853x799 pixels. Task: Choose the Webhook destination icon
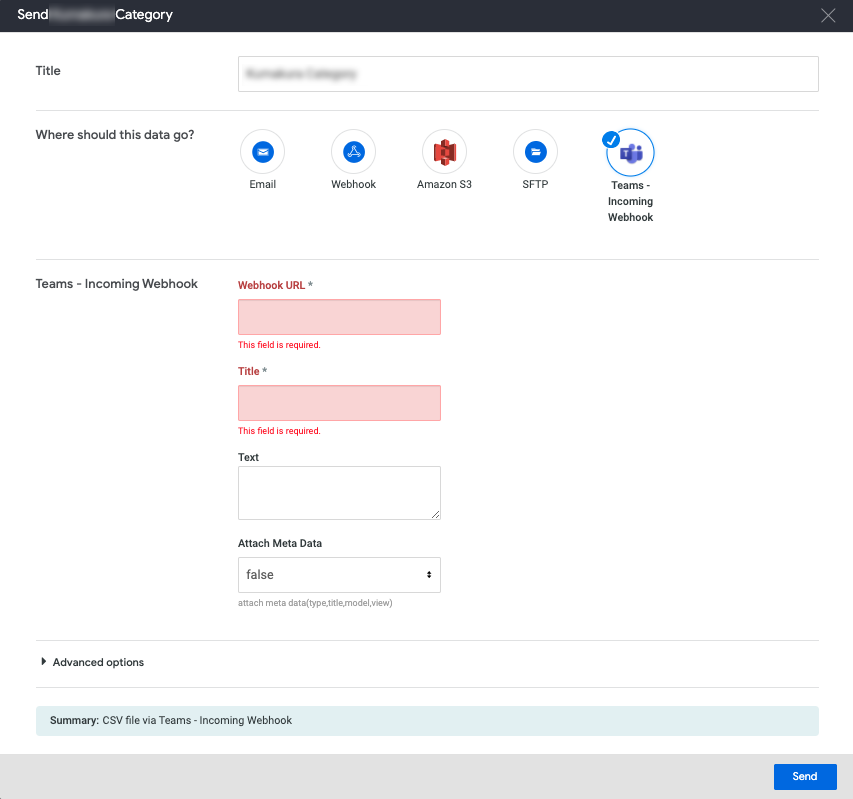[x=354, y=152]
